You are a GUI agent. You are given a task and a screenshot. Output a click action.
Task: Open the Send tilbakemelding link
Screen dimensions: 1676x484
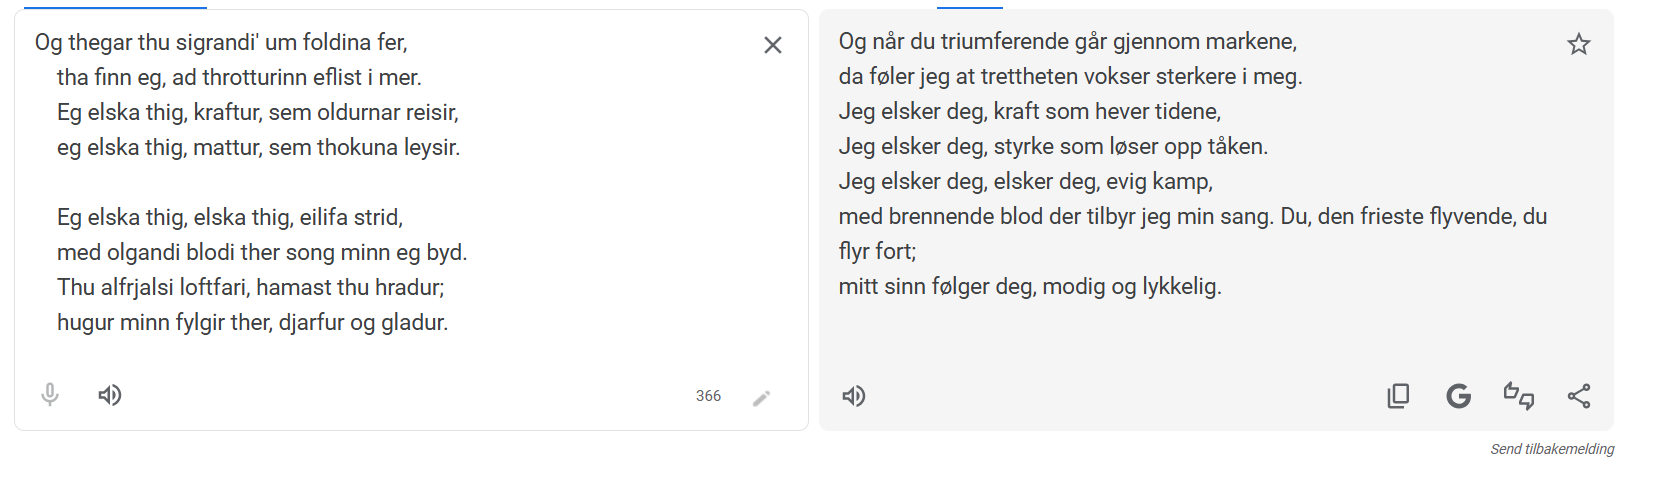point(1552,449)
